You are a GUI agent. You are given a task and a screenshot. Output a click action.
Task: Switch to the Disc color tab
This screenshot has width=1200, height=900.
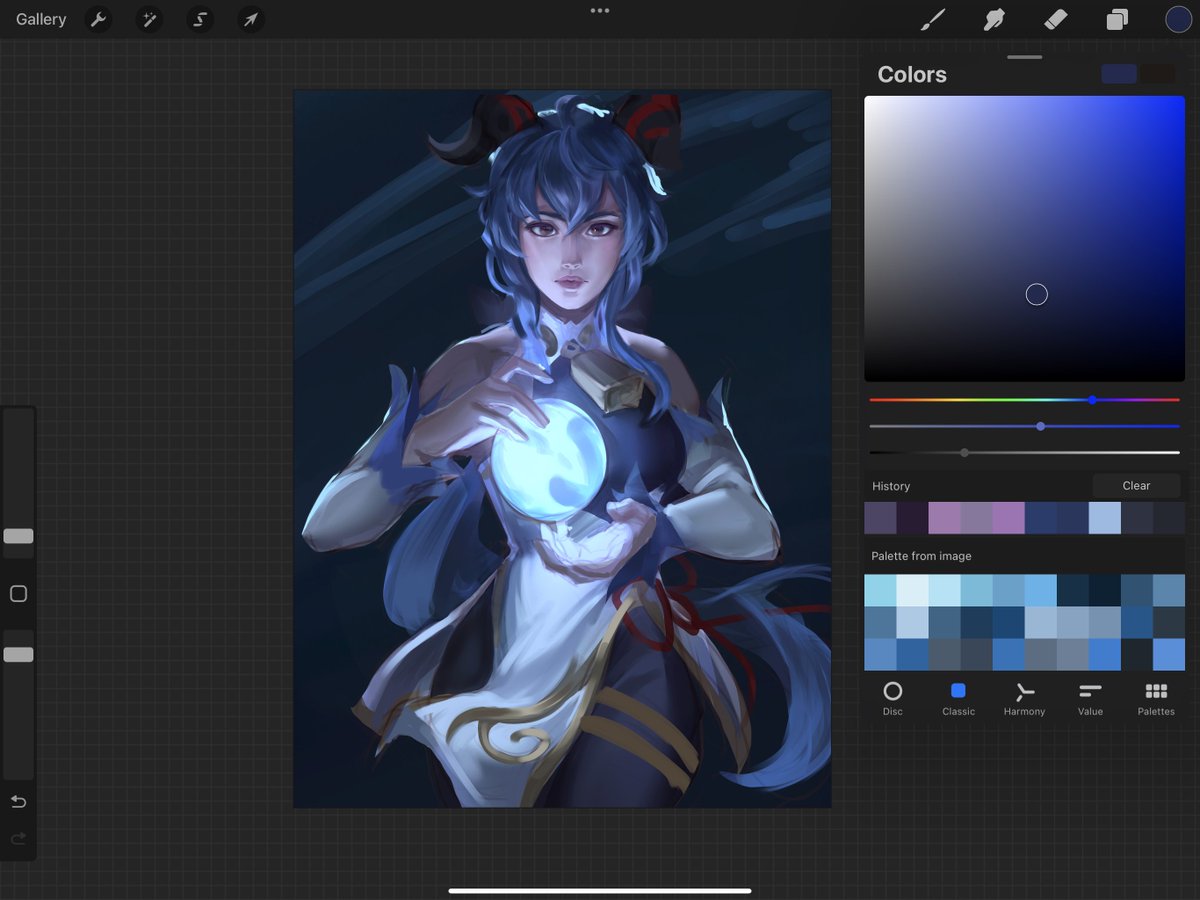[x=893, y=698]
